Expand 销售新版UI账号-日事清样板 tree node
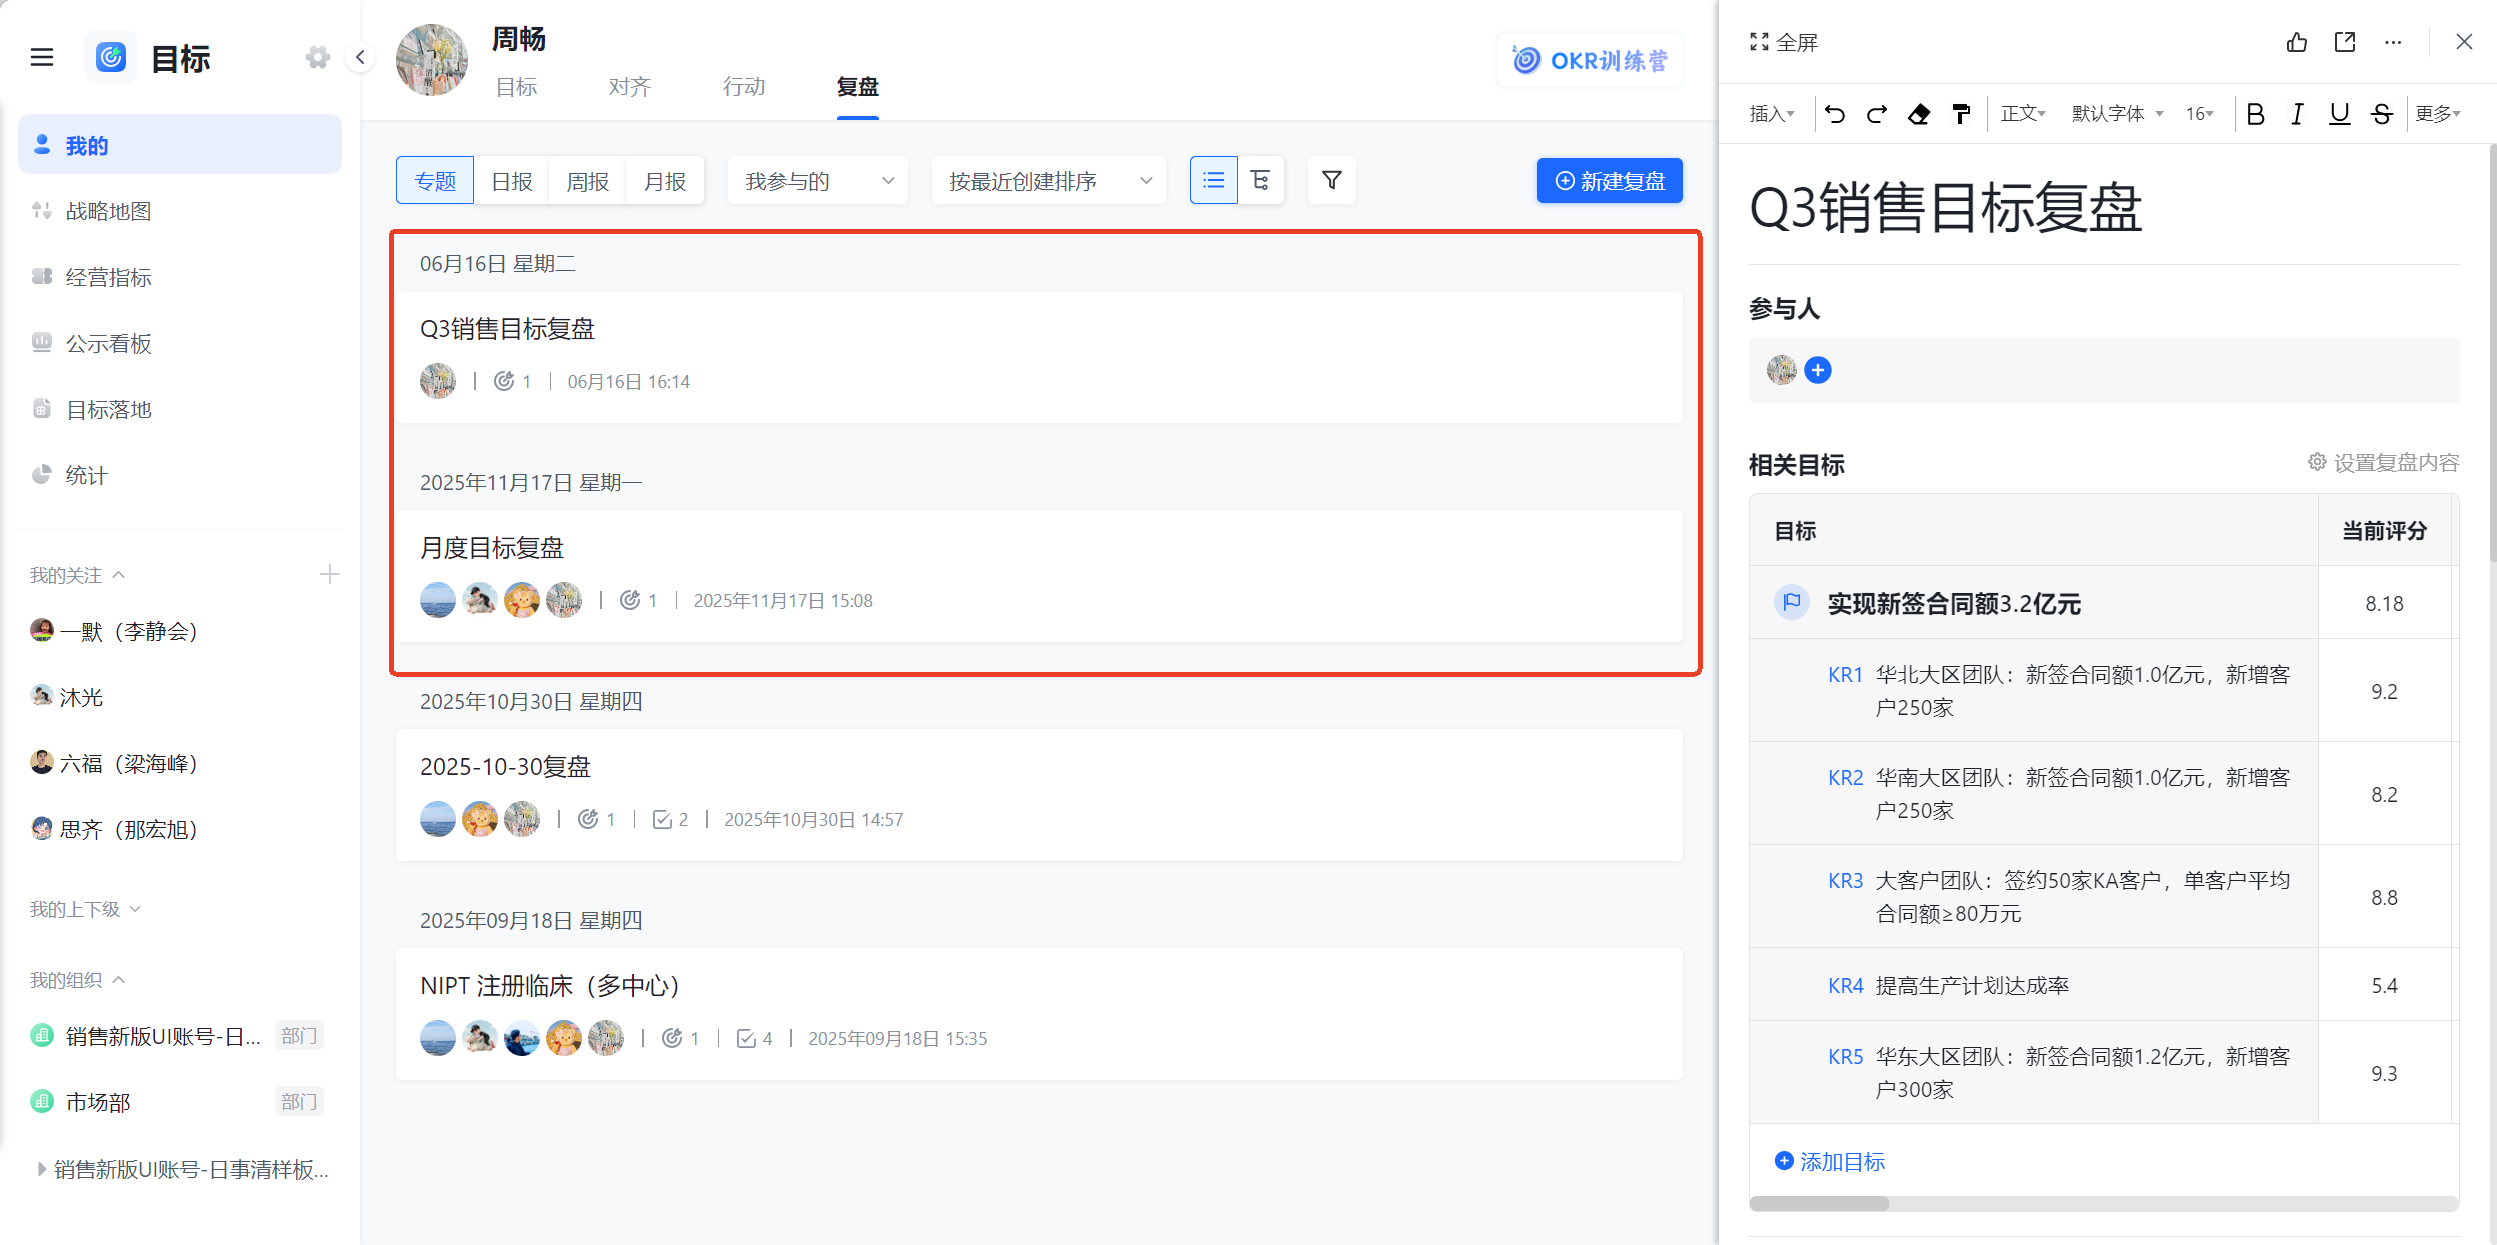The height and width of the screenshot is (1245, 2497). pos(41,1169)
